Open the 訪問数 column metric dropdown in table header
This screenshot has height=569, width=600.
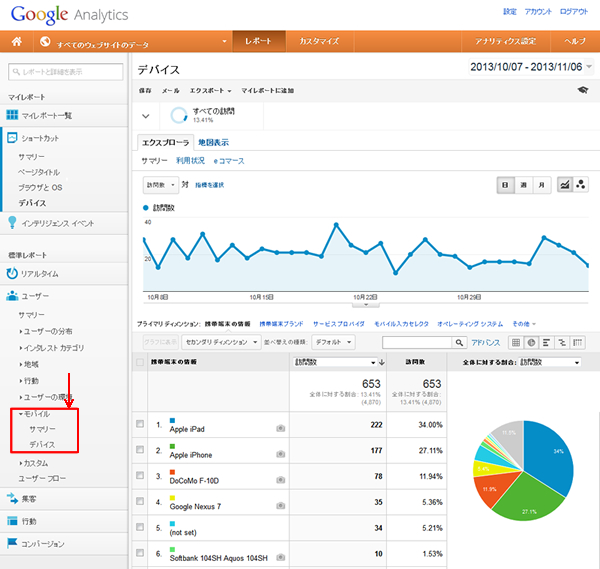coord(335,362)
